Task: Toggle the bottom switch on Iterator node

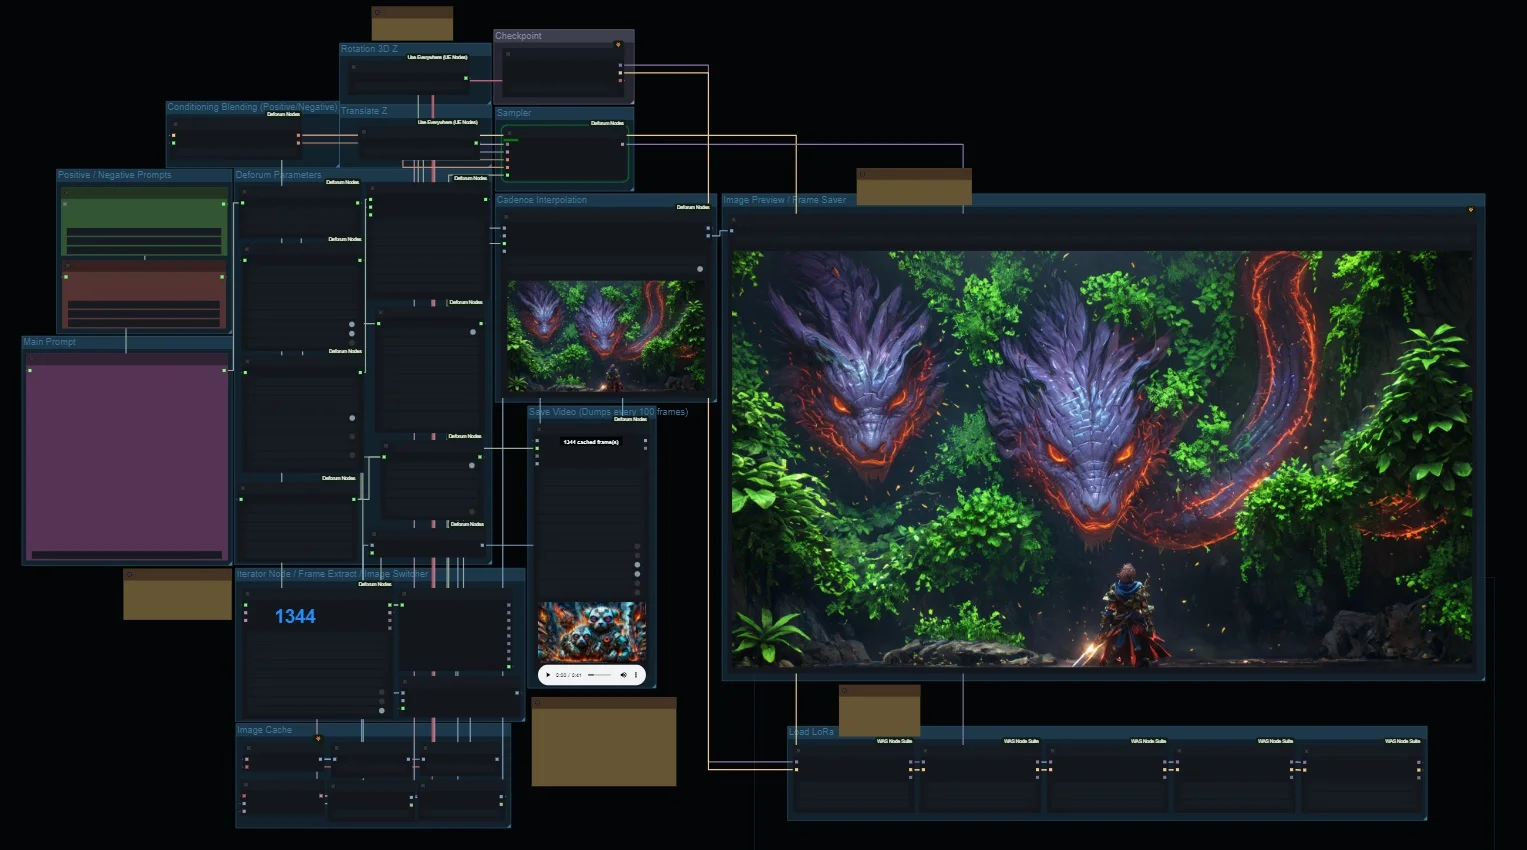Action: coord(382,710)
